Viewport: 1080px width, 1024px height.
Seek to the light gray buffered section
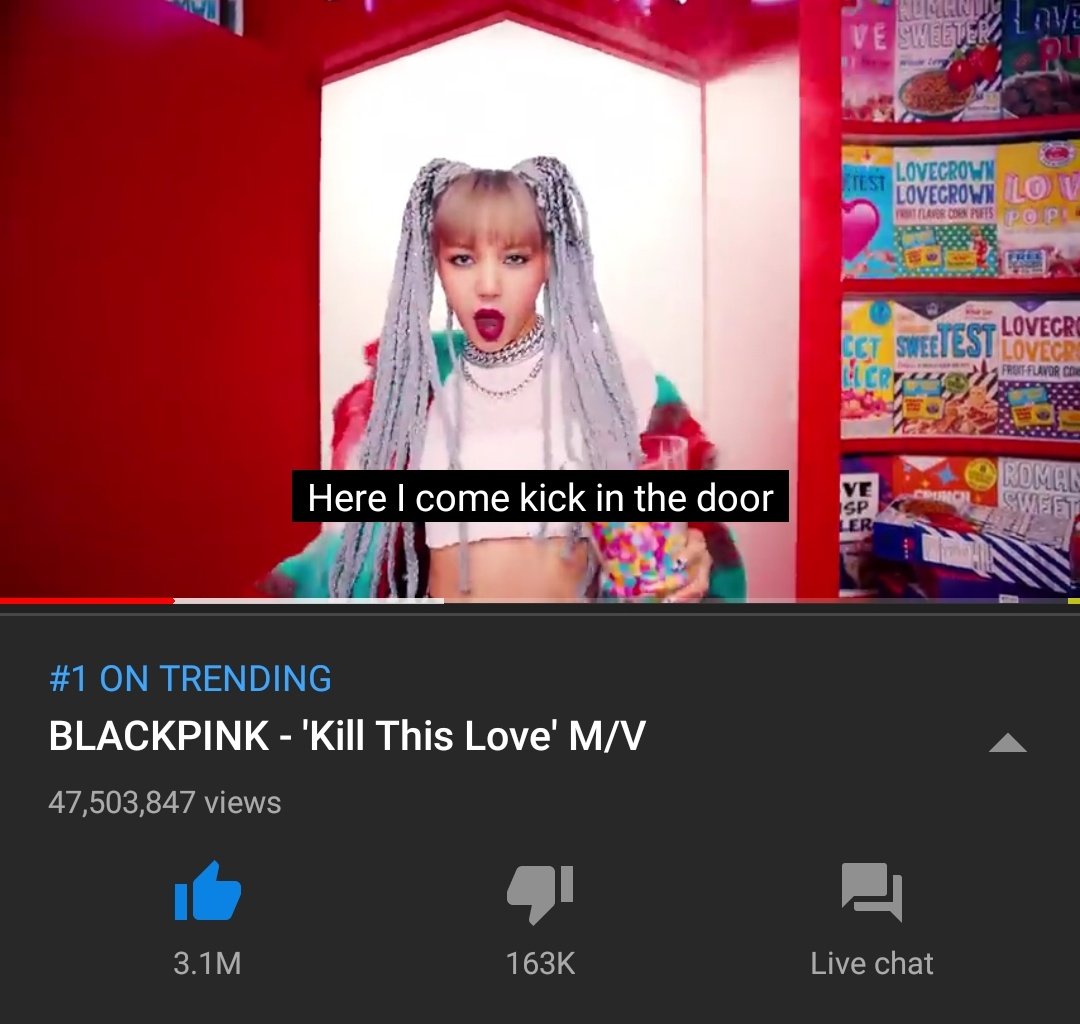point(309,601)
